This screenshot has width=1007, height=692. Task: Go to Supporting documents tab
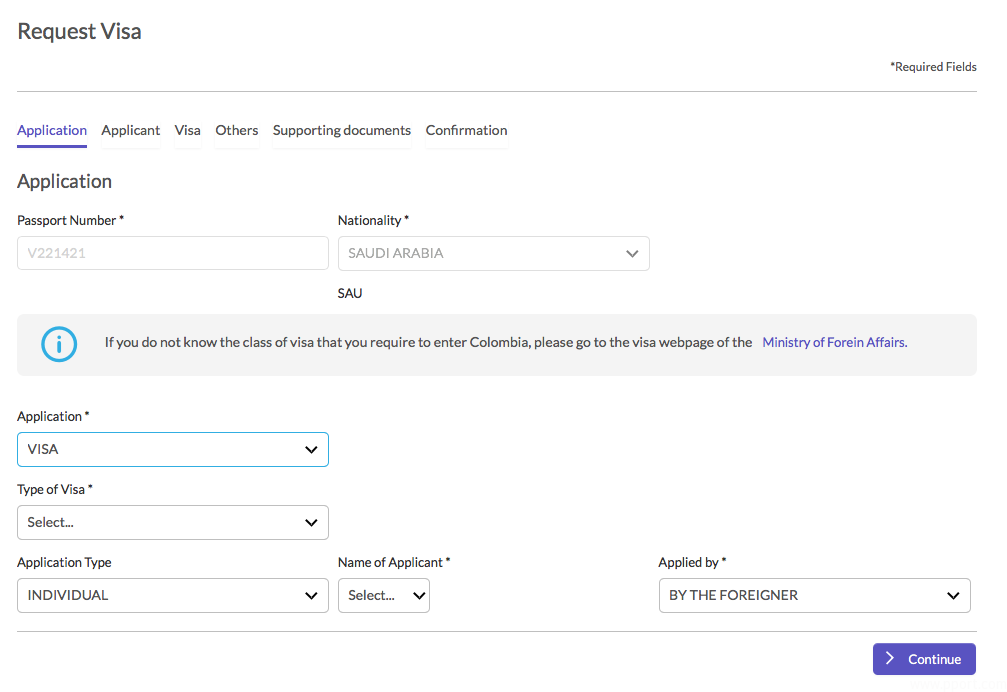[x=342, y=131]
